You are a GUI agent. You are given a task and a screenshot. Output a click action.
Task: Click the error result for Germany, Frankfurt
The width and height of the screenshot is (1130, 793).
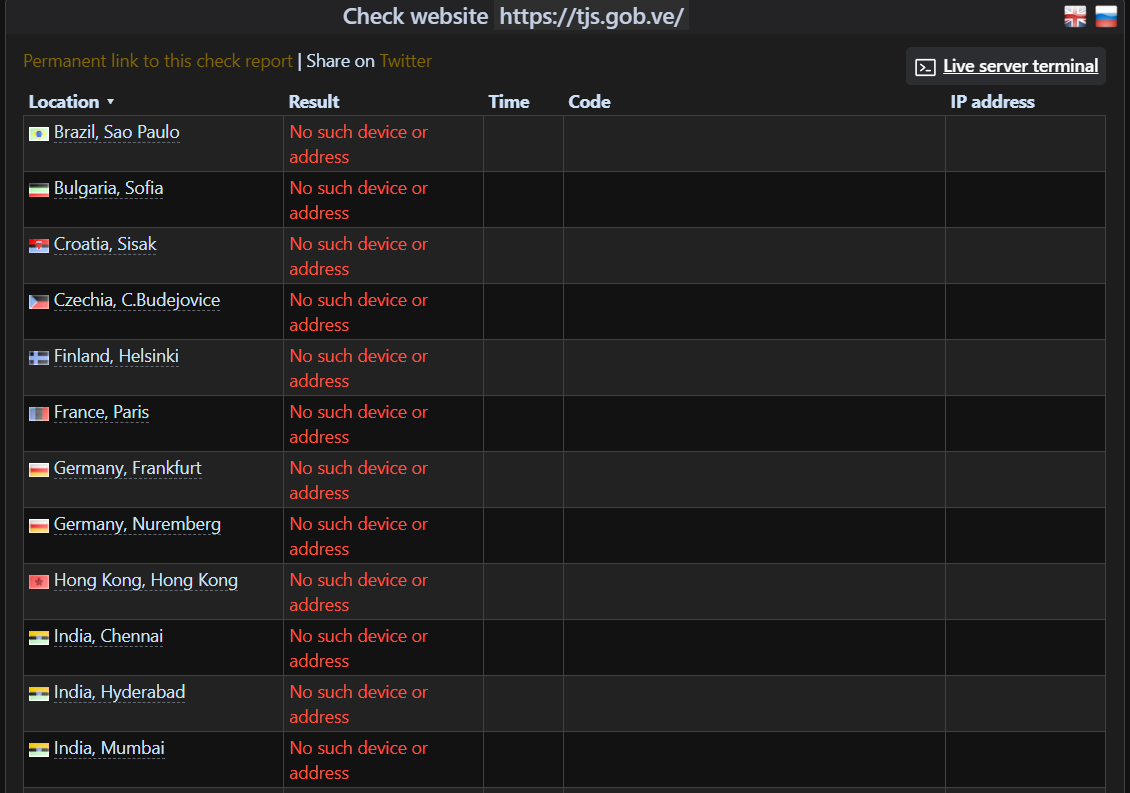pyautogui.click(x=359, y=481)
